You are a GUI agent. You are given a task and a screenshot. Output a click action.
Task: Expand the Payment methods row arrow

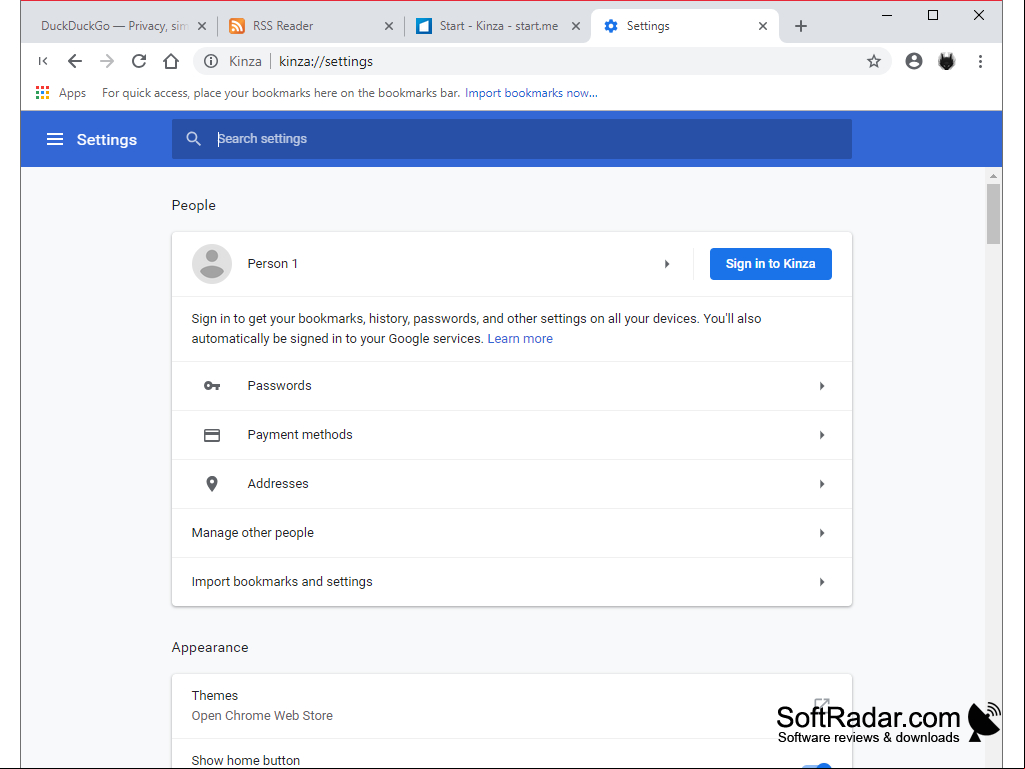click(x=822, y=435)
